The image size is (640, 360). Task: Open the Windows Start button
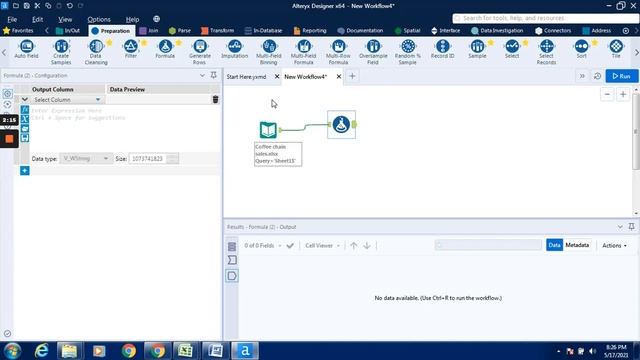(x=12, y=351)
